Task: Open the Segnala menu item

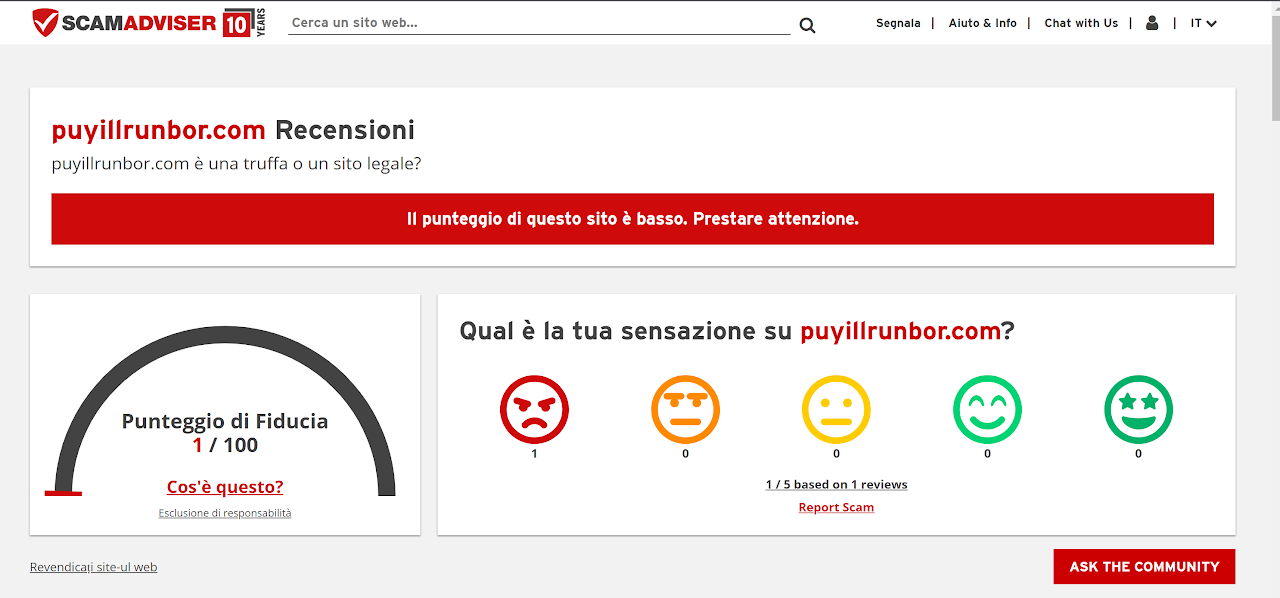Action: pos(898,23)
